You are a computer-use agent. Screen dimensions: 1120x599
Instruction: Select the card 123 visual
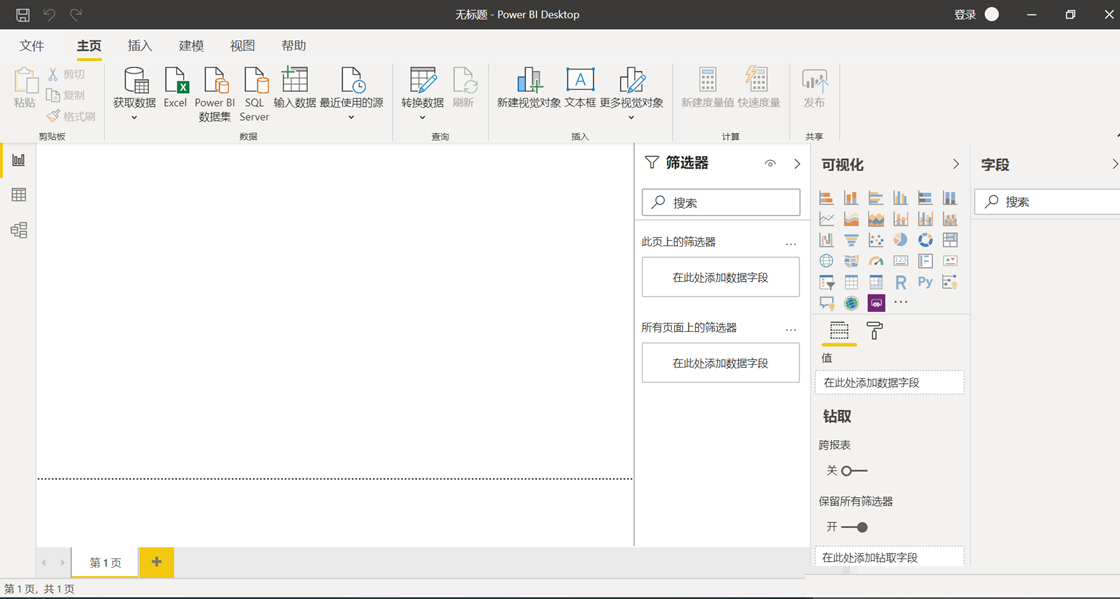901,261
